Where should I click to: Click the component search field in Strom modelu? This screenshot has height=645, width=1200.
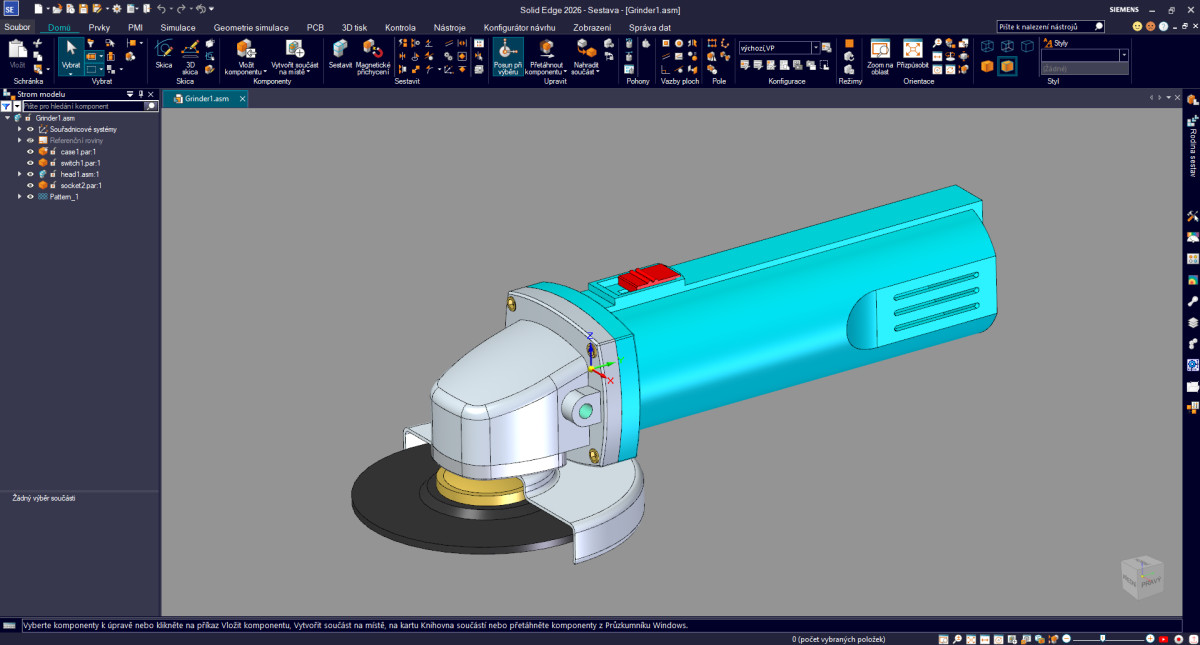tap(84, 105)
